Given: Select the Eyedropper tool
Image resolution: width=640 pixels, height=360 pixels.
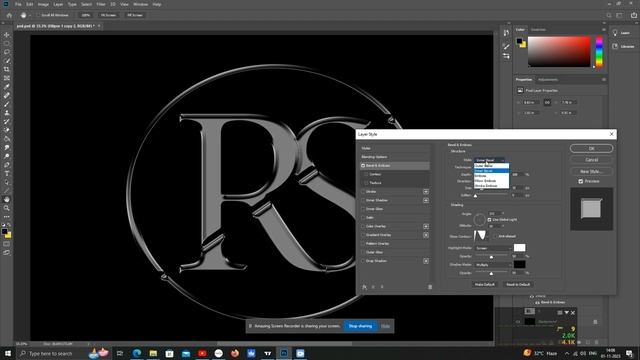Looking at the screenshot, I should pos(7,87).
